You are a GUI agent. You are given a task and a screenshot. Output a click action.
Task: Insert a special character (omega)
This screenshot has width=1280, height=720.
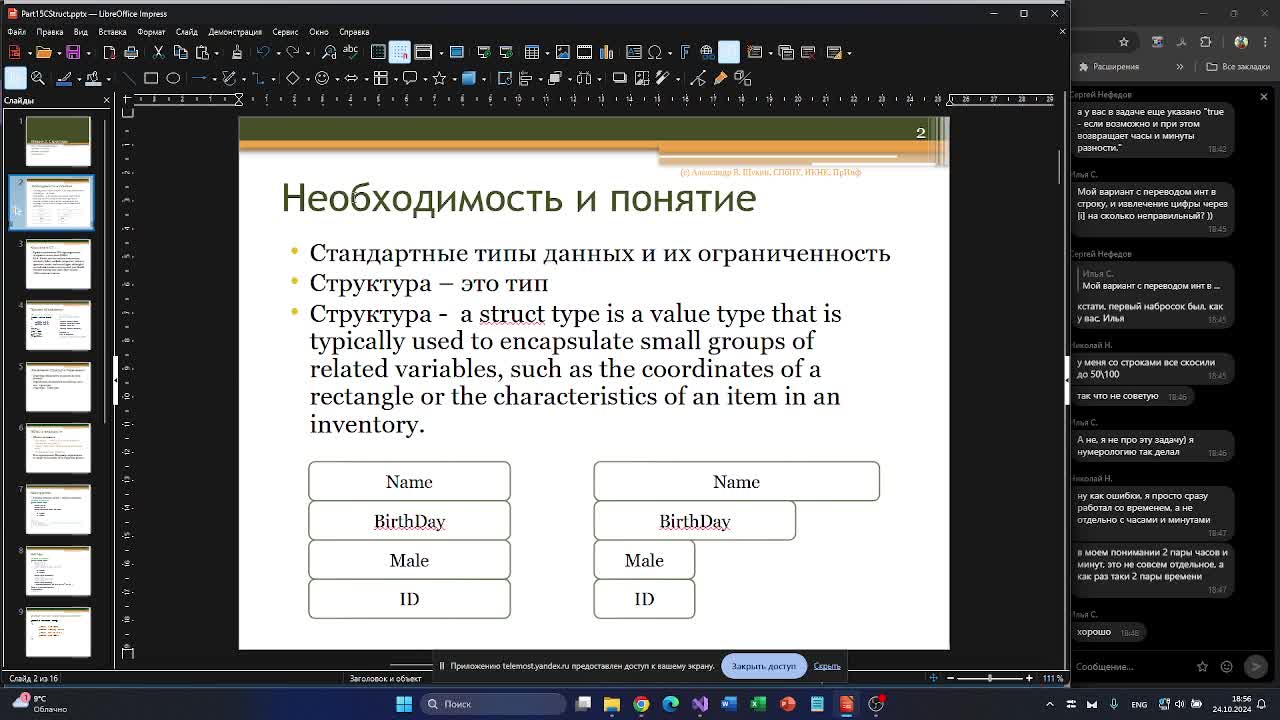(654, 52)
